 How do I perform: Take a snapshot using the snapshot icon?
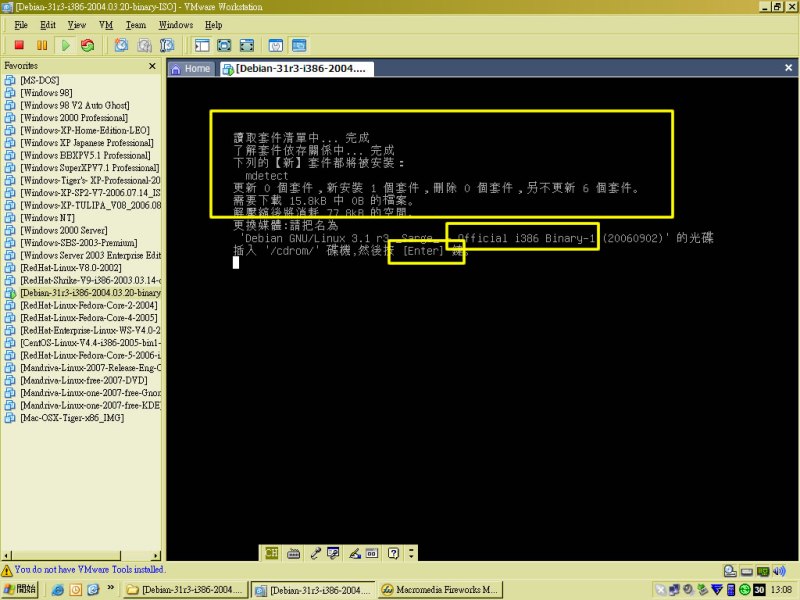click(x=121, y=45)
